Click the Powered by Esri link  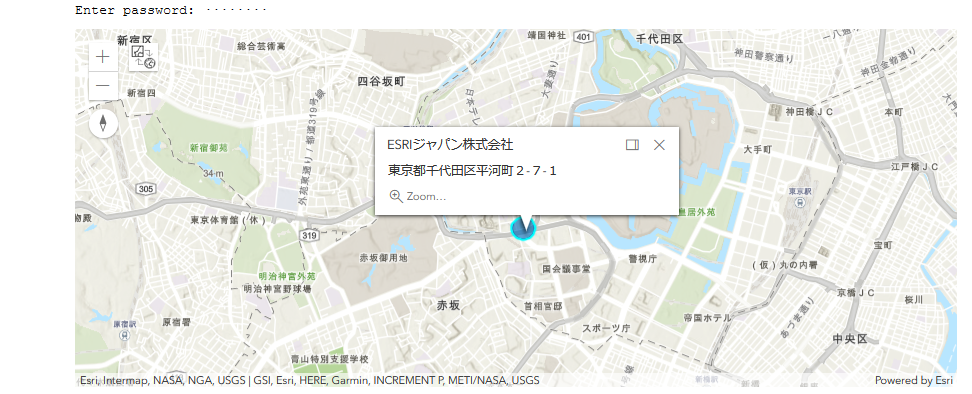tap(914, 380)
